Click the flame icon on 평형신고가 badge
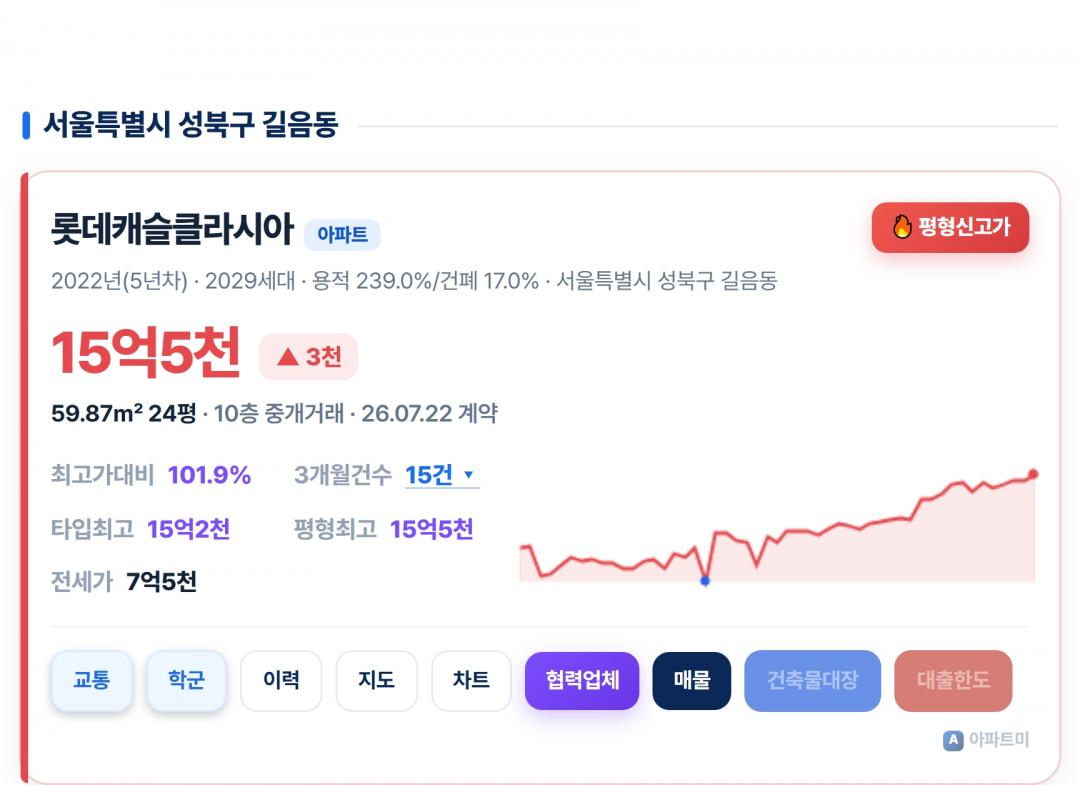This screenshot has height=785, width=1080. coord(902,227)
